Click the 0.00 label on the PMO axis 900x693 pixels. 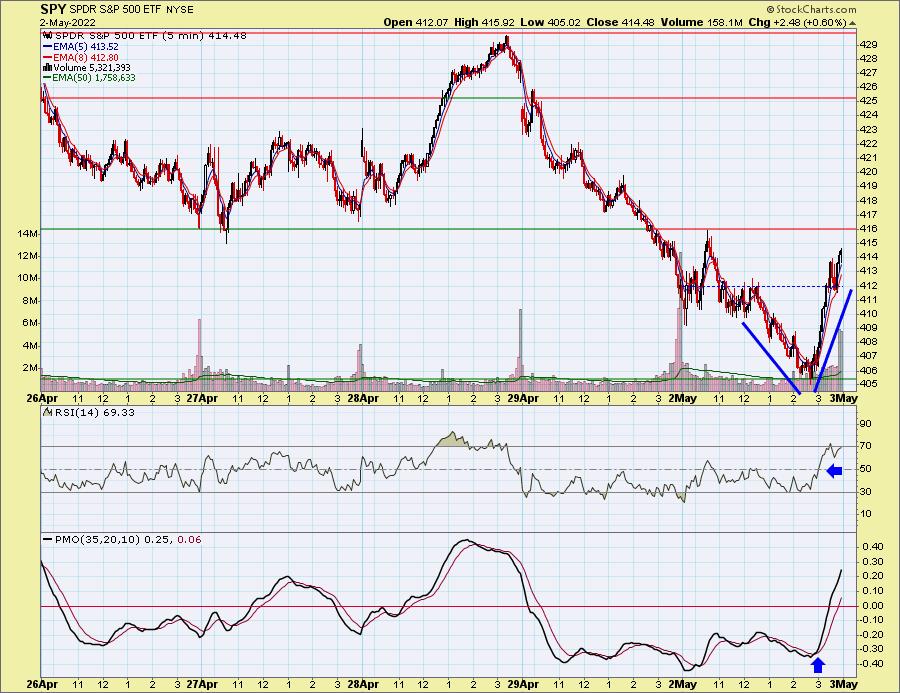872,606
